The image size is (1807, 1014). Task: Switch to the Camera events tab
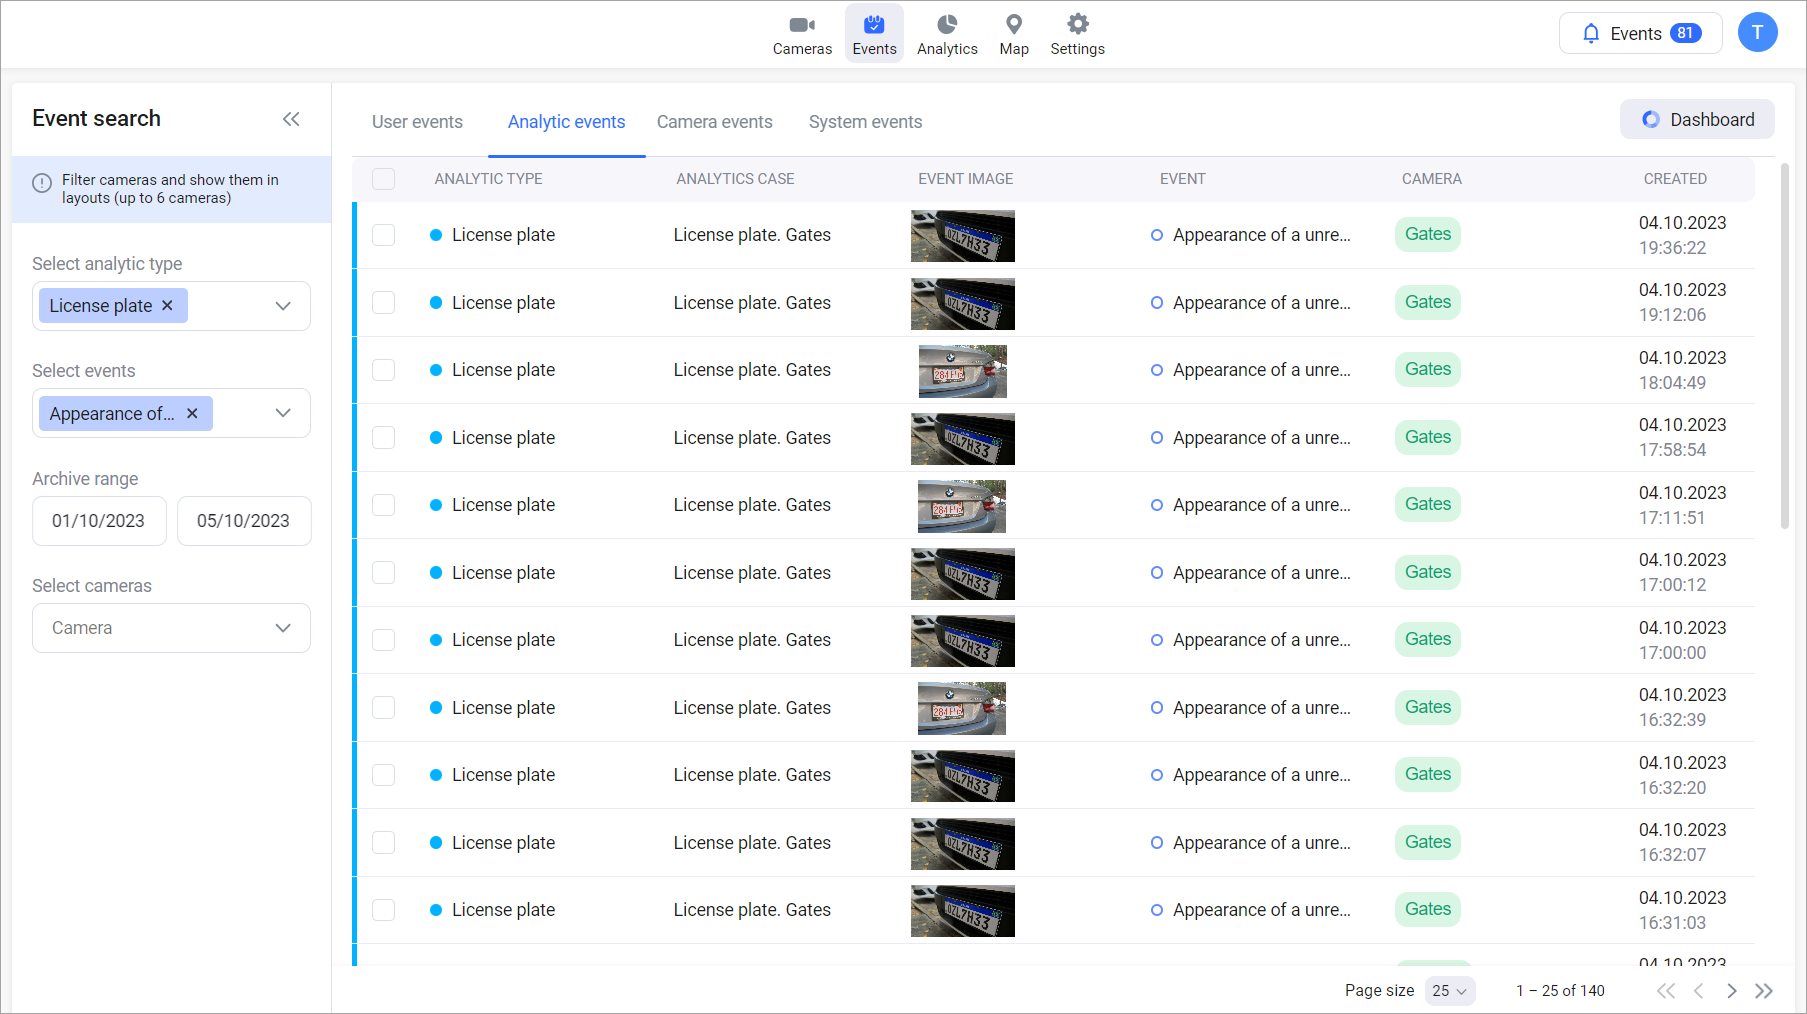click(714, 122)
